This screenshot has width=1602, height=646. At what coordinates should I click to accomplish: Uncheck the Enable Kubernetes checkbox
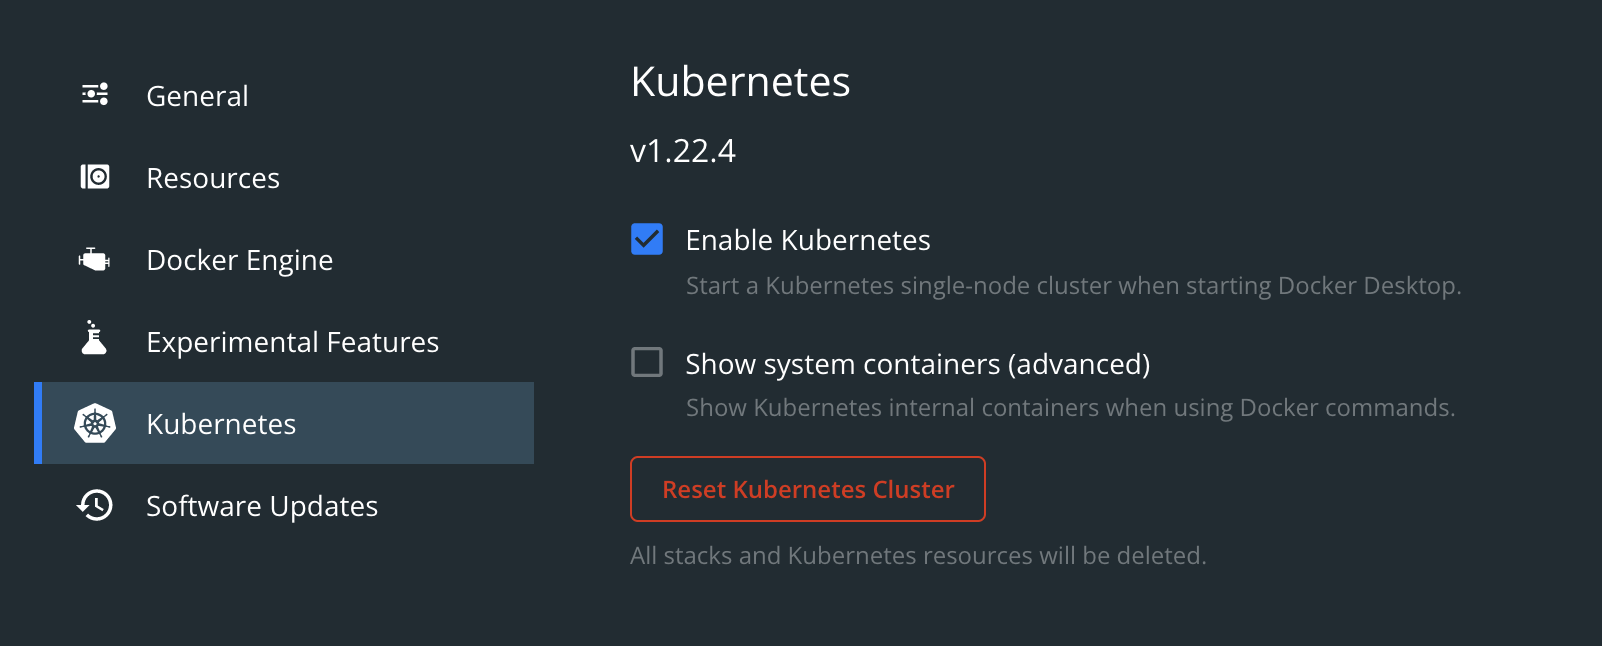click(x=647, y=239)
